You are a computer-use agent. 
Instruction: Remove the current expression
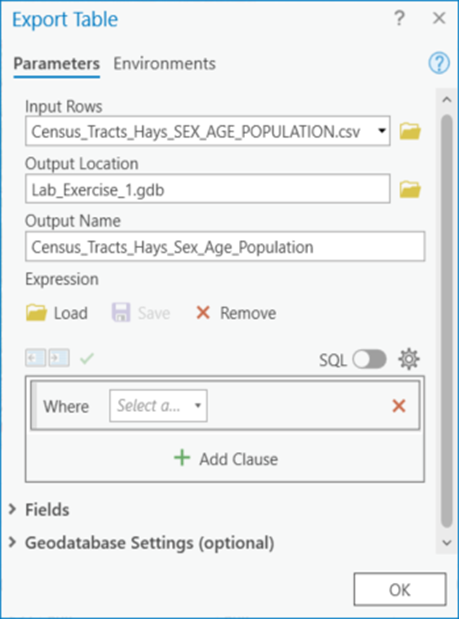(236, 313)
